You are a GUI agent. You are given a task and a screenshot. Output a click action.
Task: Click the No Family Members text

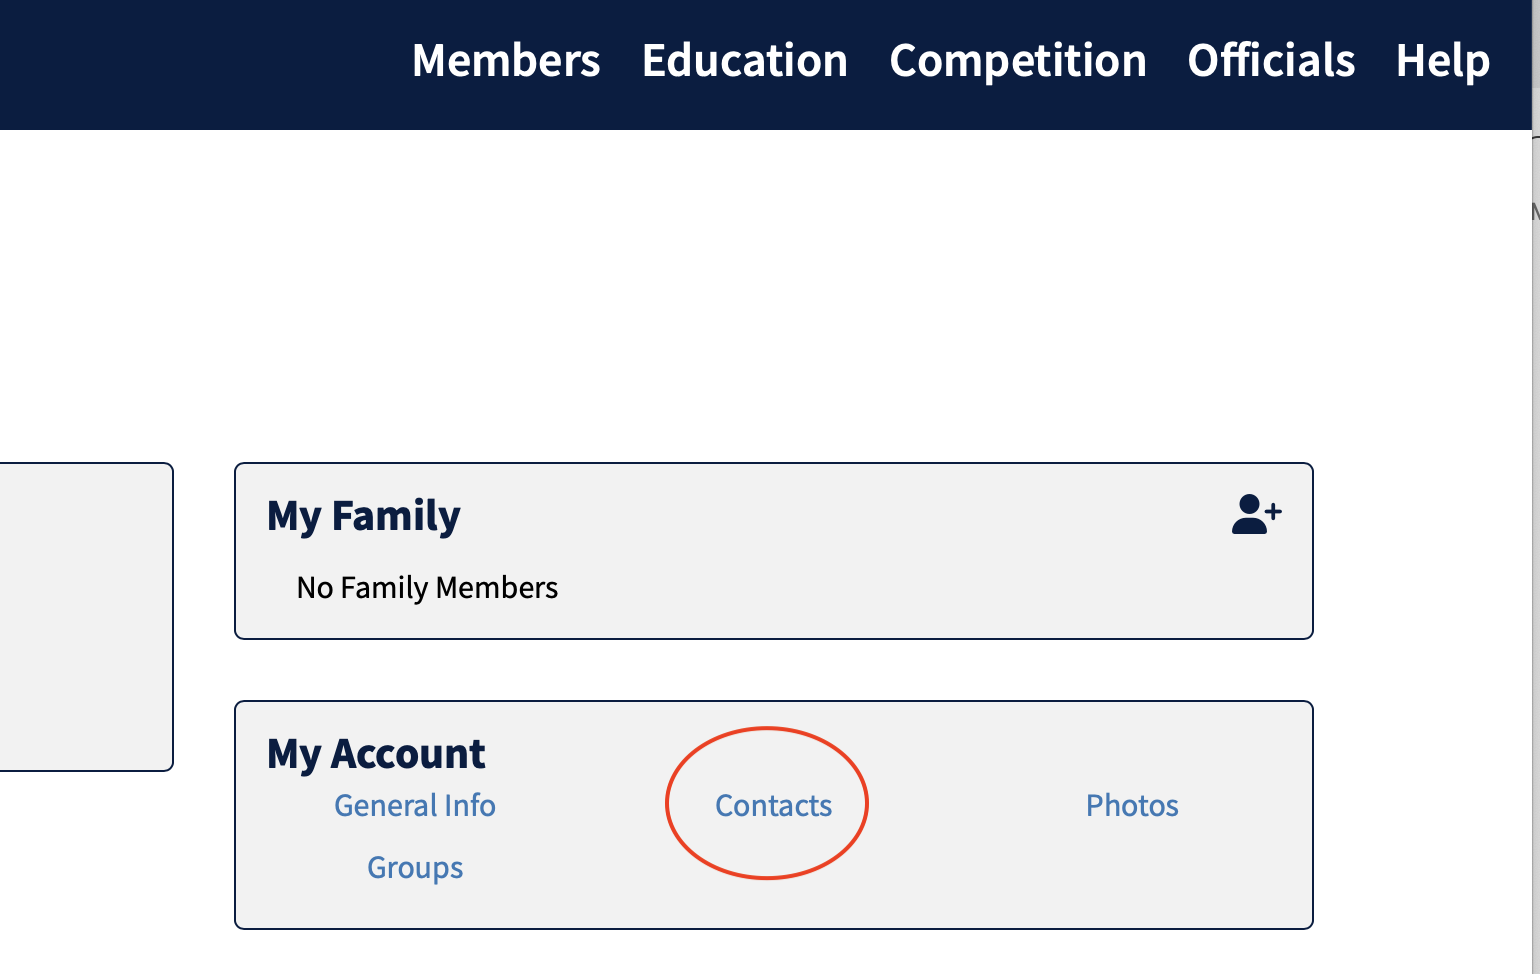(427, 587)
